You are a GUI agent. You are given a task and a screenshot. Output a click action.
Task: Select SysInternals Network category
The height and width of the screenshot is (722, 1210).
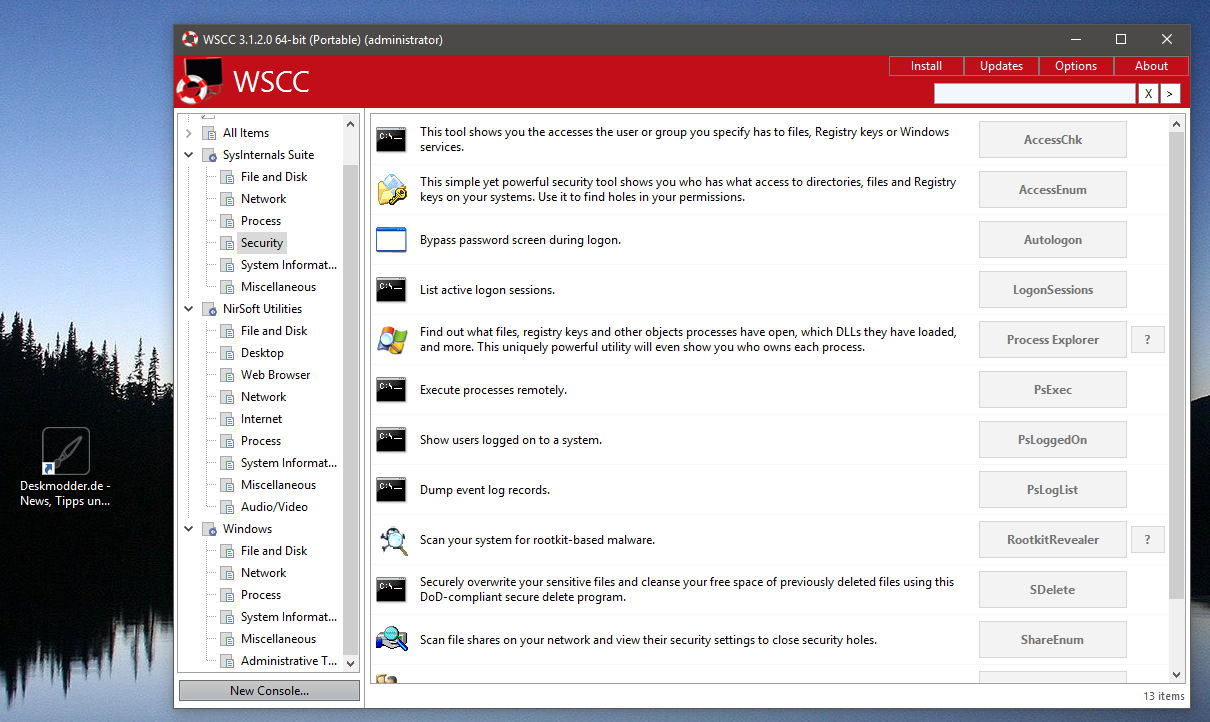tap(264, 199)
